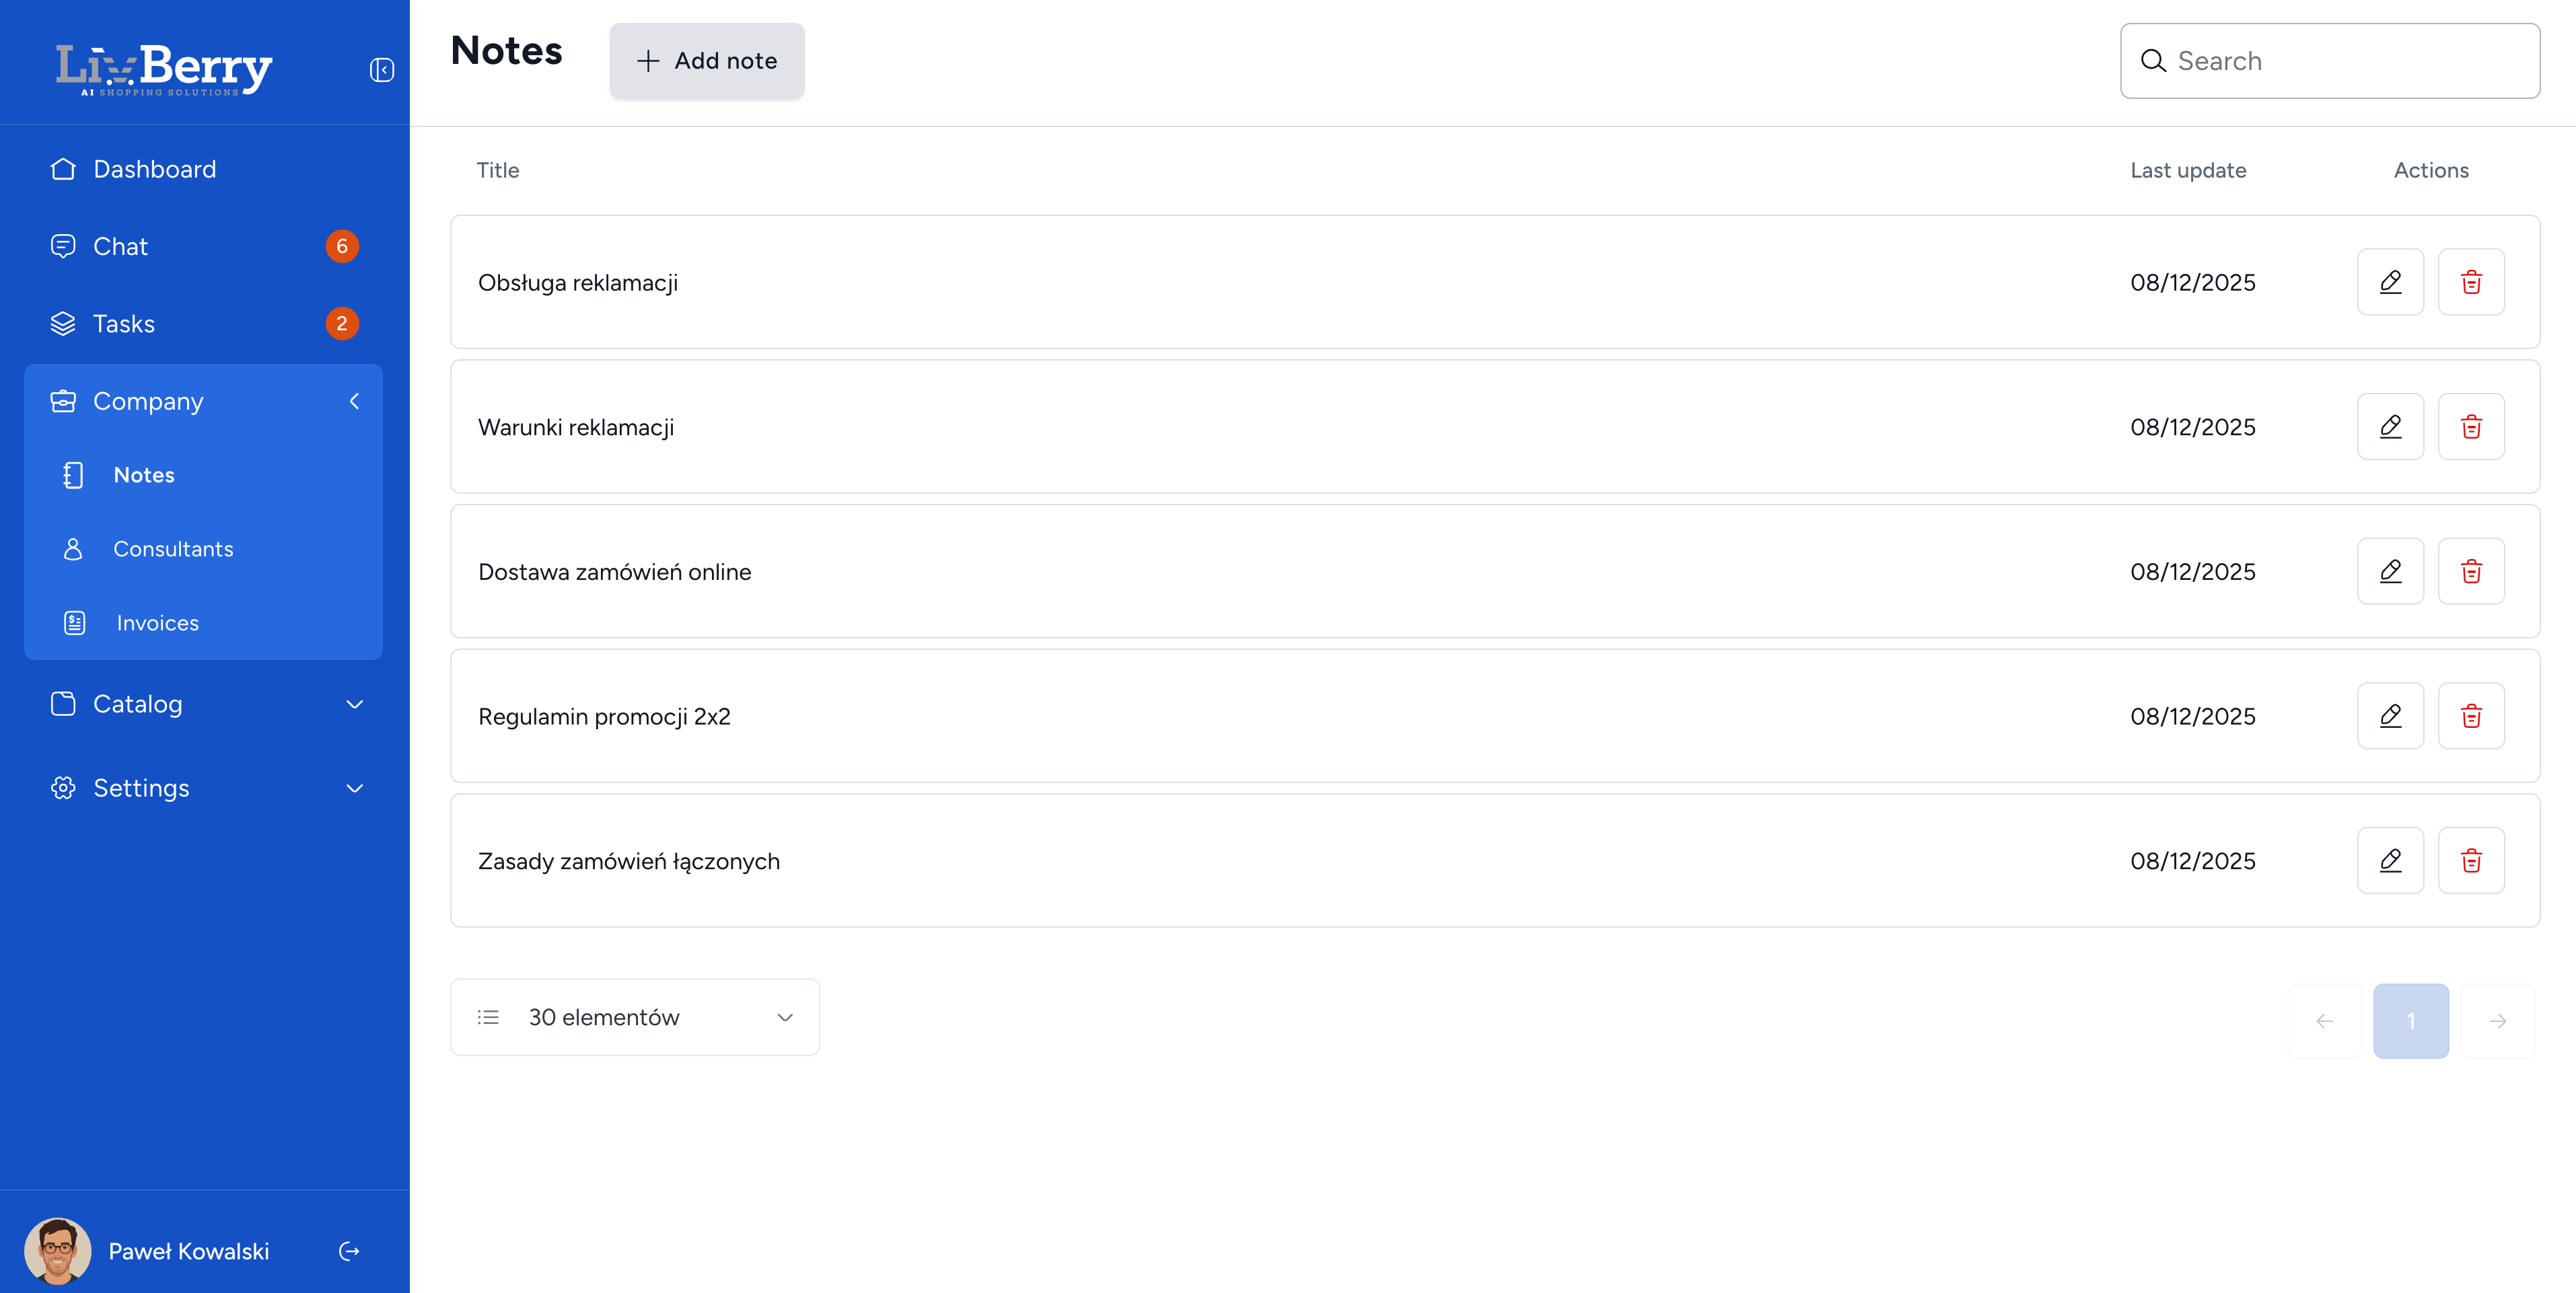Select the Tasks icon in the sidebar

(63, 323)
